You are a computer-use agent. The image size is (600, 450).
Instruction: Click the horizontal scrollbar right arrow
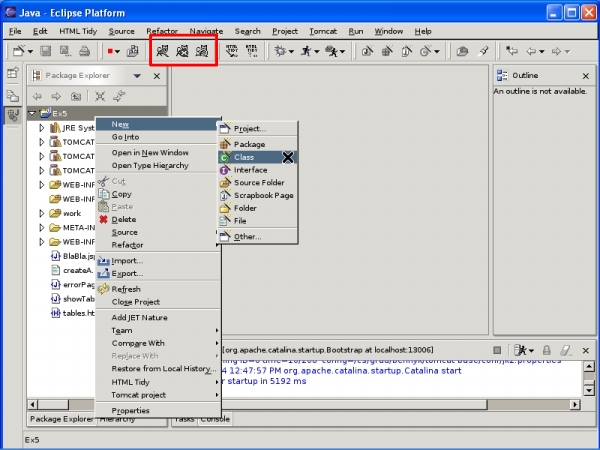[575, 404]
